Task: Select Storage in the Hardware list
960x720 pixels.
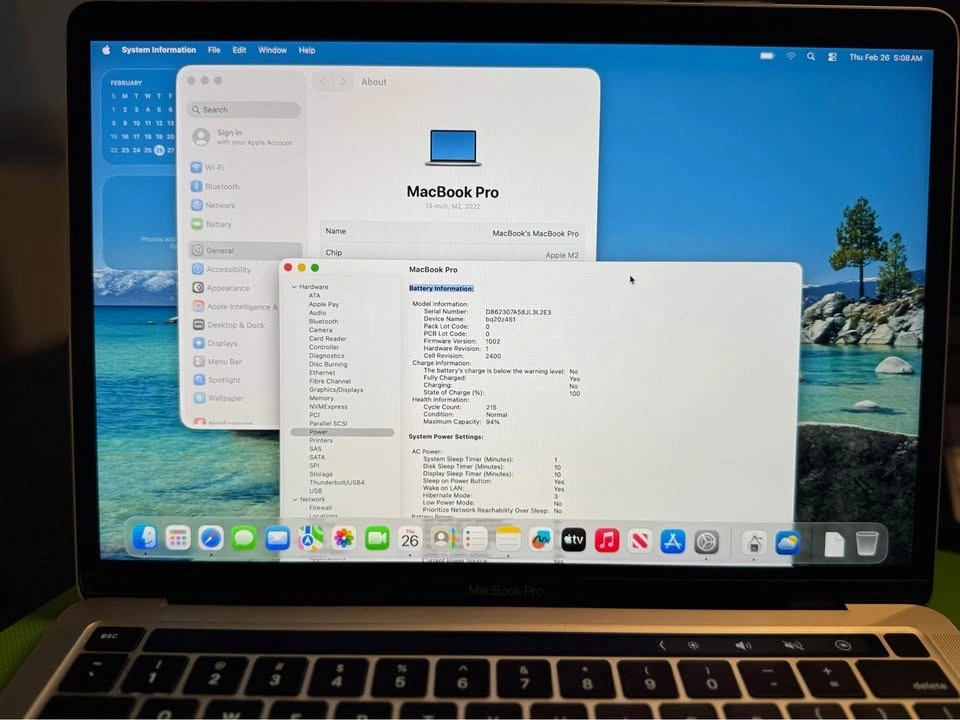Action: pos(321,474)
